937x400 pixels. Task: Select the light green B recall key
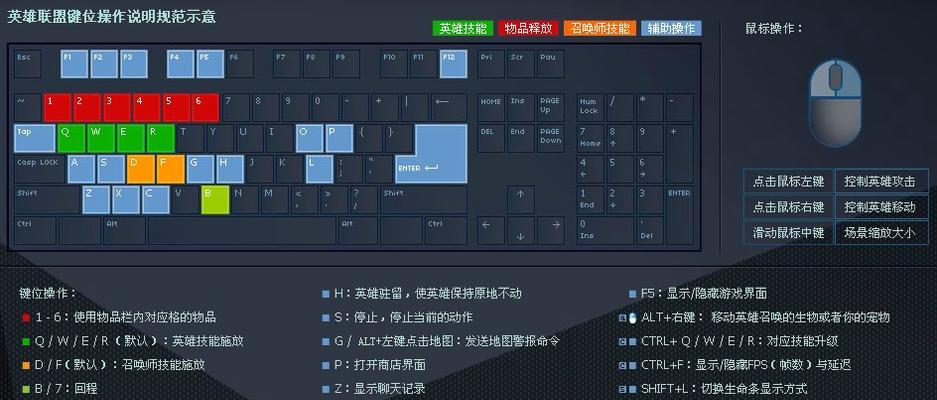(215, 199)
